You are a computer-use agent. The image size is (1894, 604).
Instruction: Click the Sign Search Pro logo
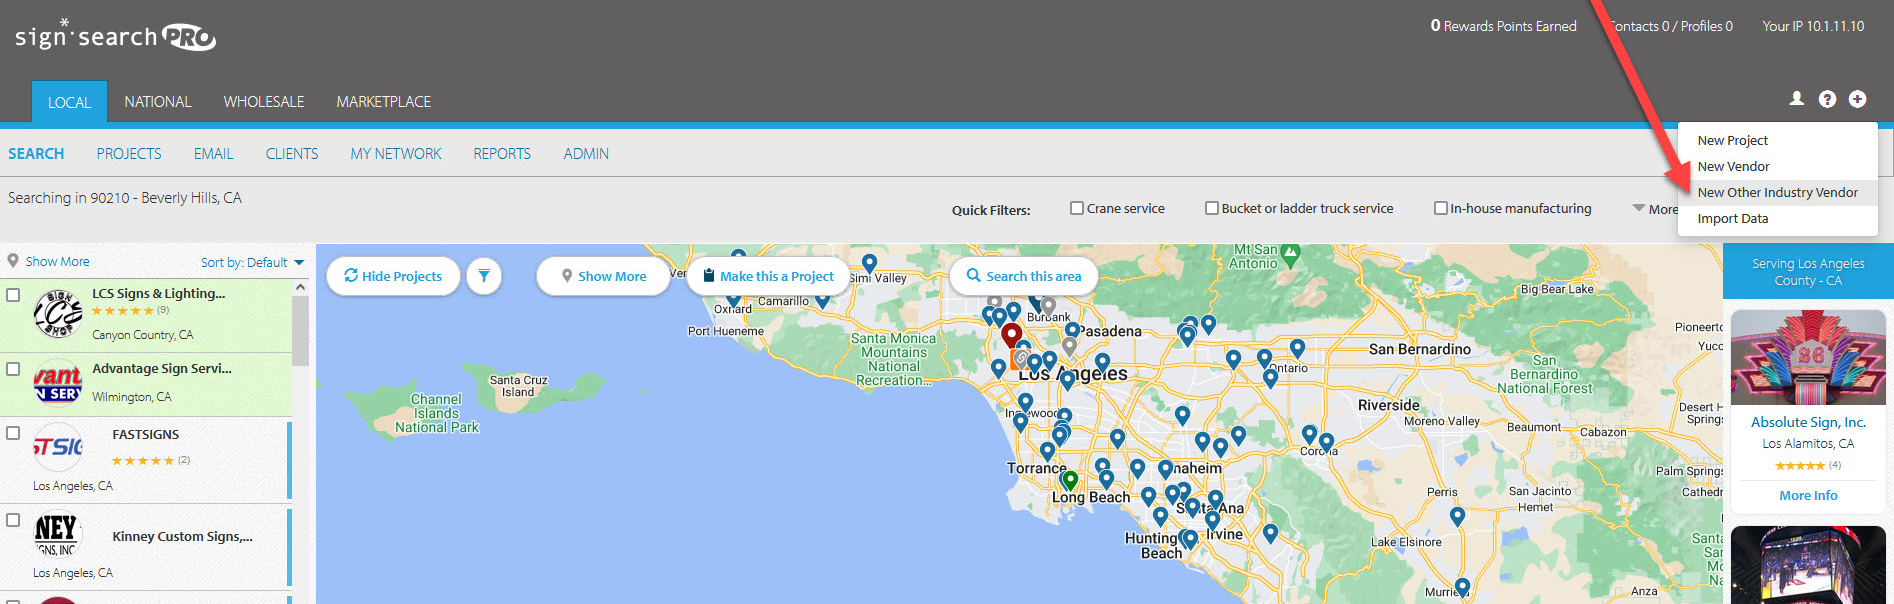115,35
